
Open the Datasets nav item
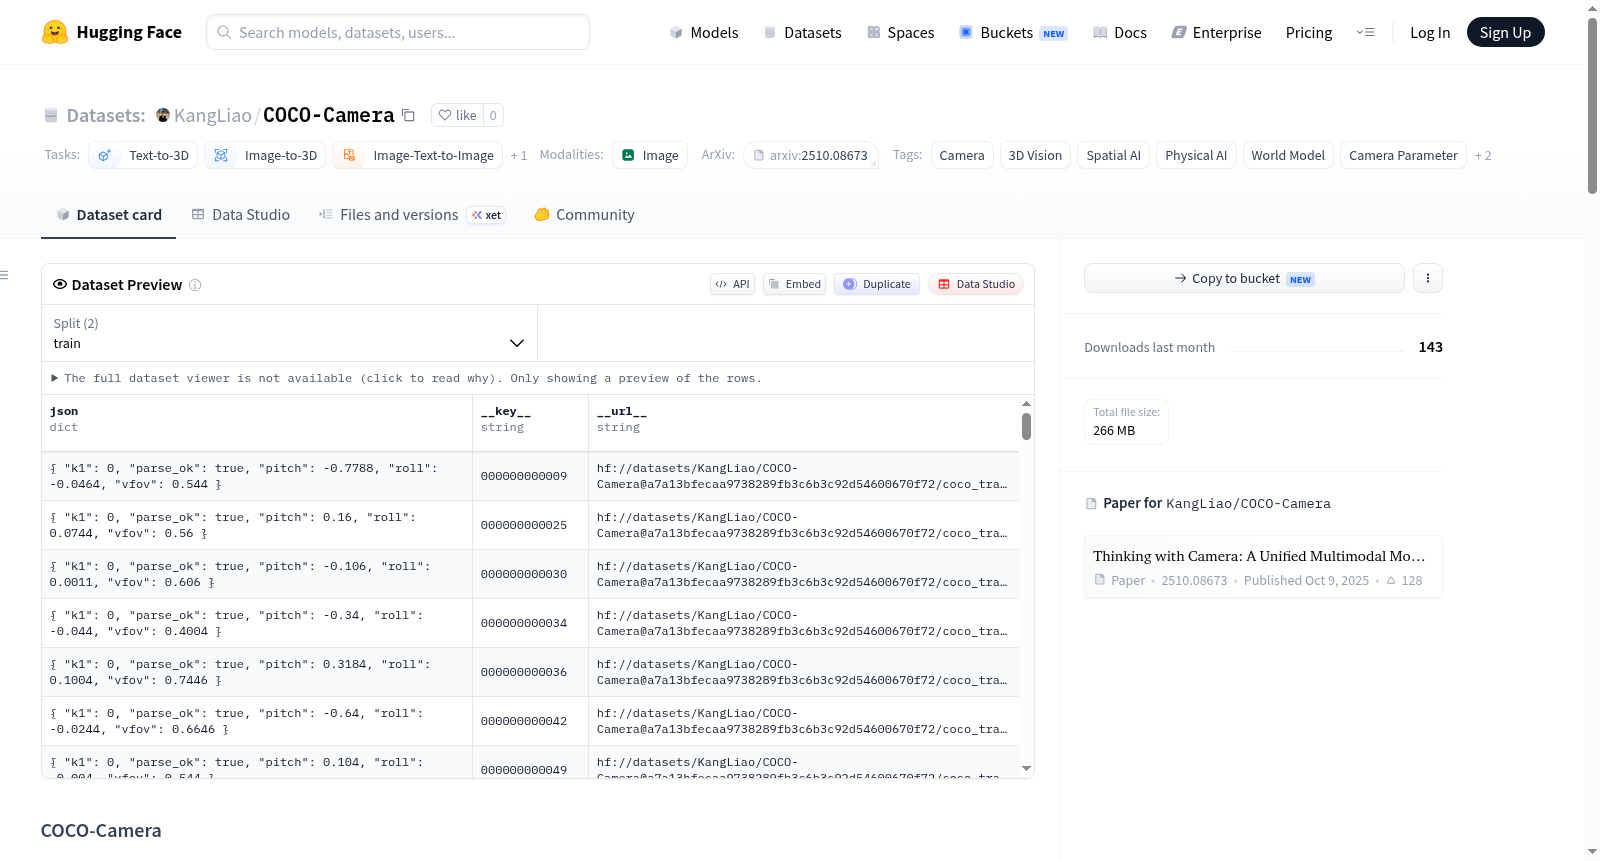click(803, 32)
